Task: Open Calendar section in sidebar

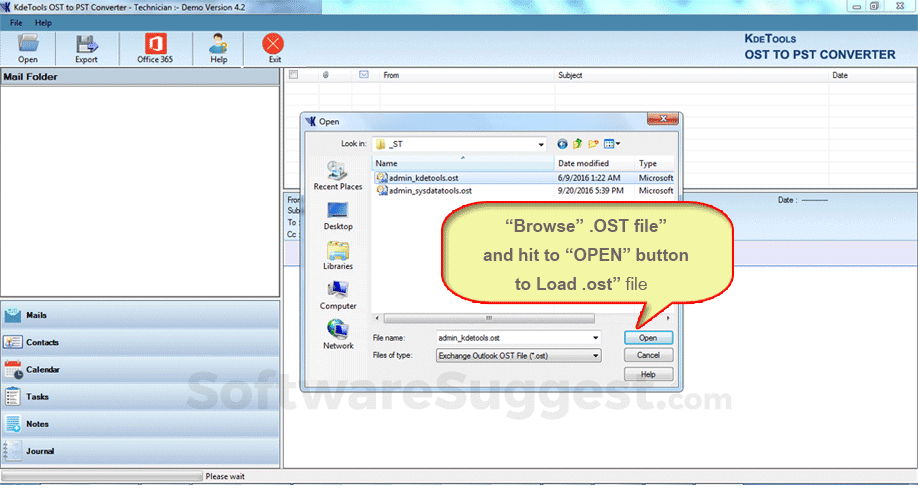Action: click(x=140, y=370)
